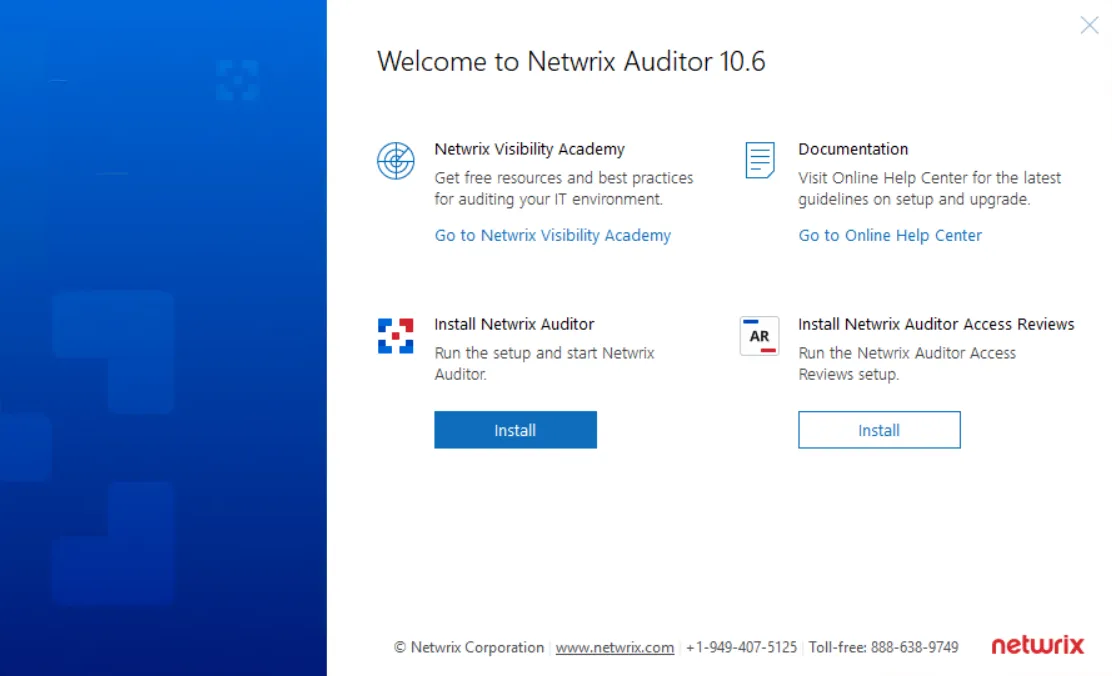Close the Netwrix Auditor welcome window
Viewport: 1112px width, 676px height.
[1089, 26]
